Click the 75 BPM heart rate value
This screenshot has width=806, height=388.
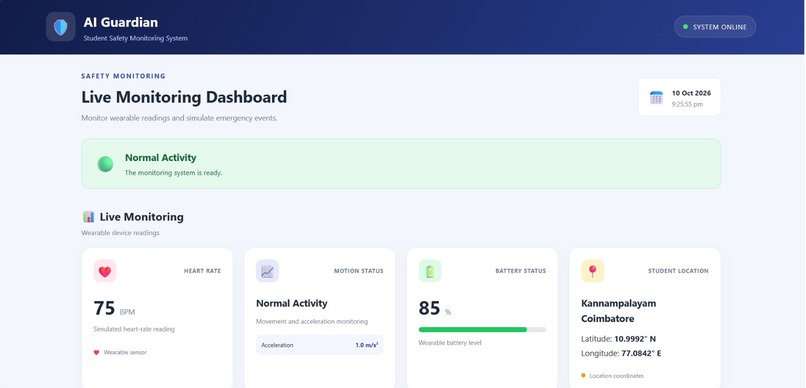pos(114,308)
